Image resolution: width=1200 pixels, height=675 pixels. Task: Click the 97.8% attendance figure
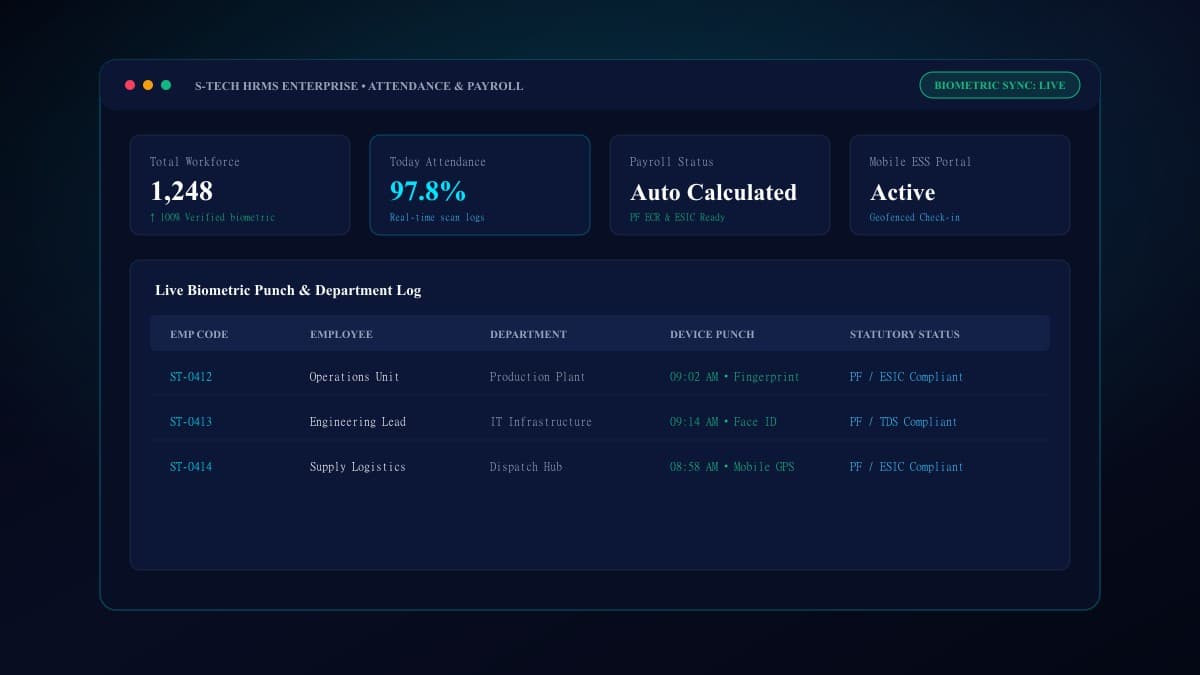pos(428,191)
